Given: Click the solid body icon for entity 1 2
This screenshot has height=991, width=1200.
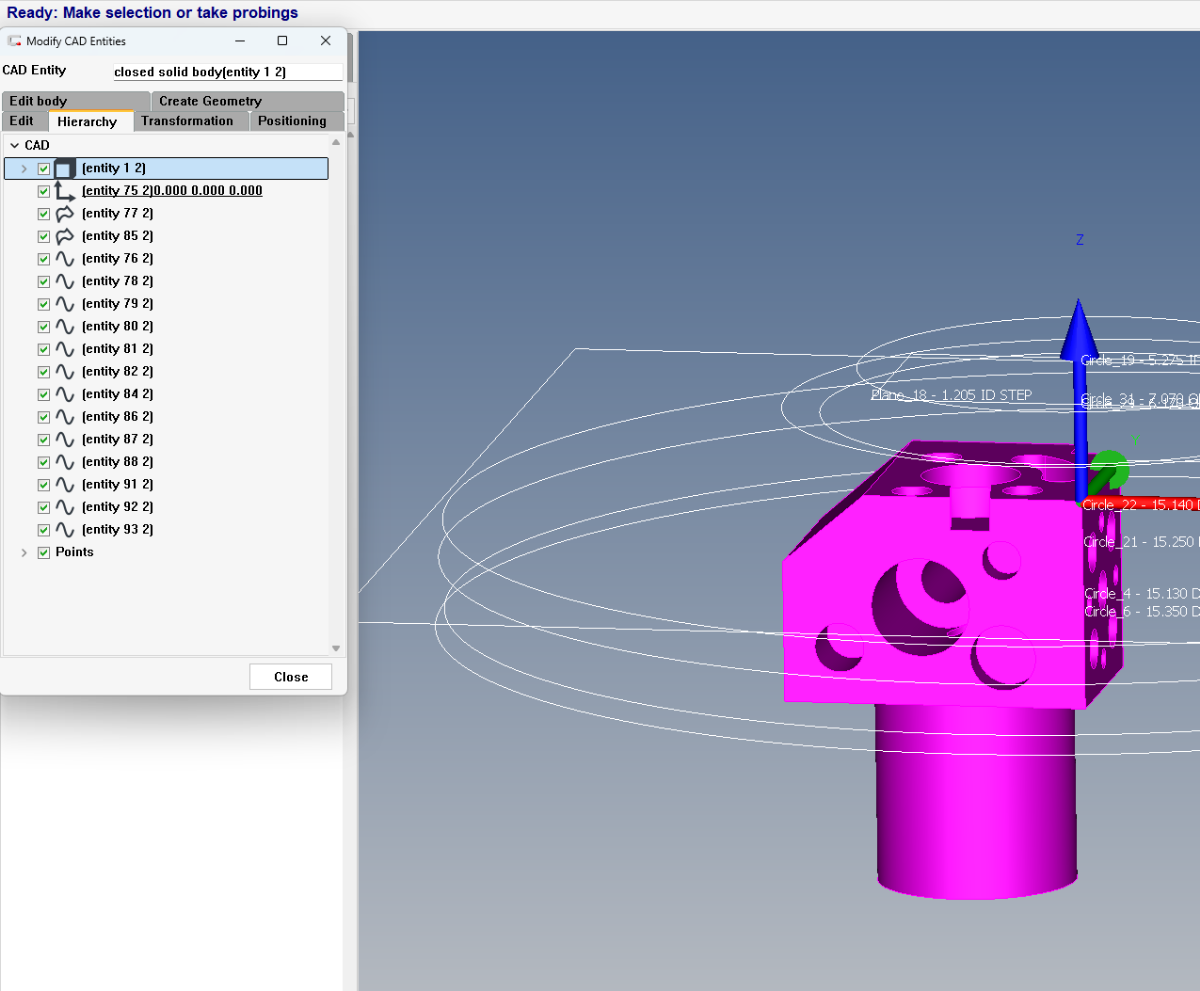Looking at the screenshot, I should pos(64,169).
